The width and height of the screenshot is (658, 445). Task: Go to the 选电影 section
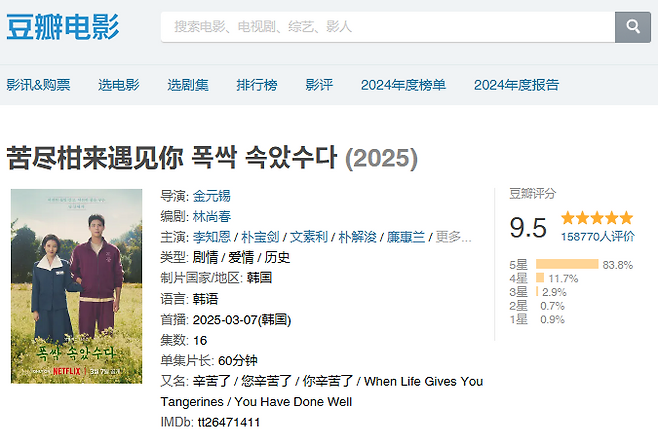pyautogui.click(x=119, y=85)
